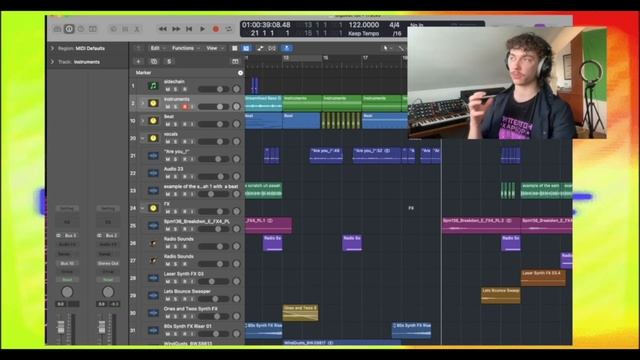Viewport: 640px width, 360px height.
Task: Click the Beat track pan knob
Action: pos(236,124)
